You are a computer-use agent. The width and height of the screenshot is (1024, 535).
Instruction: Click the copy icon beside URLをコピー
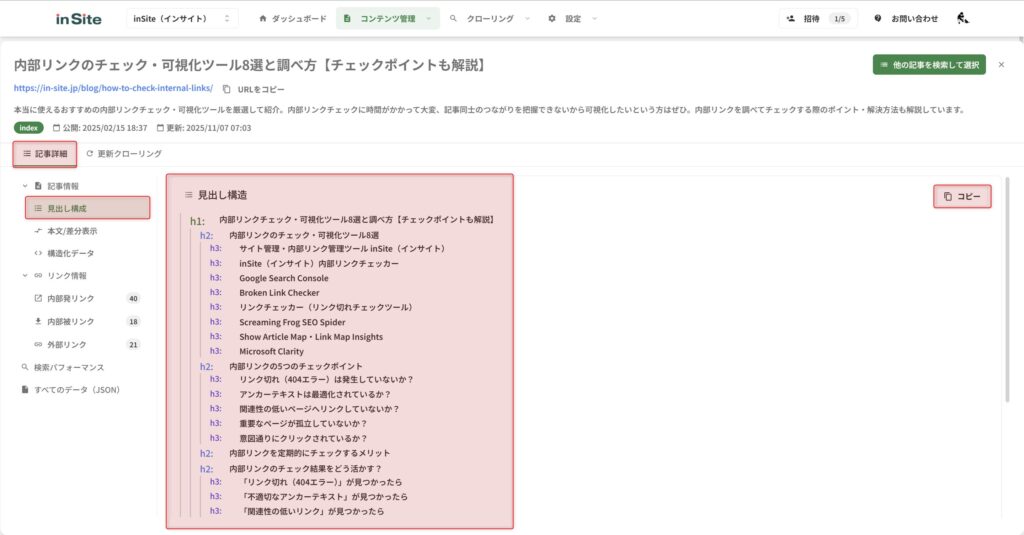click(227, 89)
